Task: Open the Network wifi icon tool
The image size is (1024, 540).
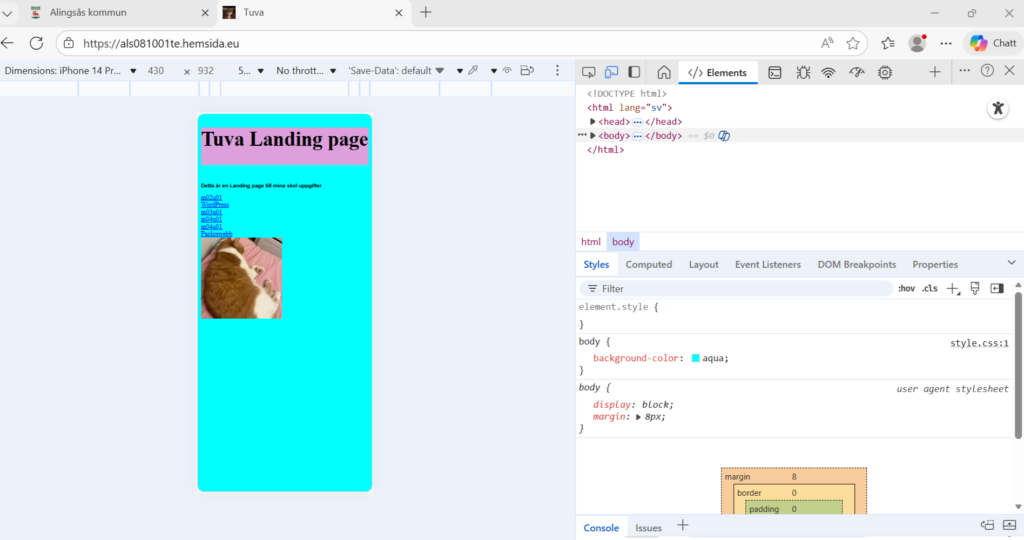Action: pyautogui.click(x=829, y=72)
